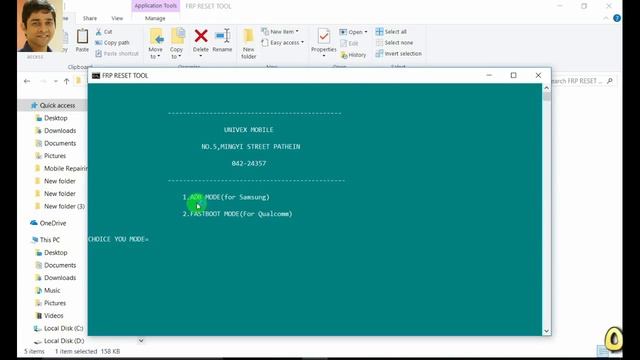The image size is (640, 360).
Task: Open the Manage ribbon tab
Action: tap(155, 18)
